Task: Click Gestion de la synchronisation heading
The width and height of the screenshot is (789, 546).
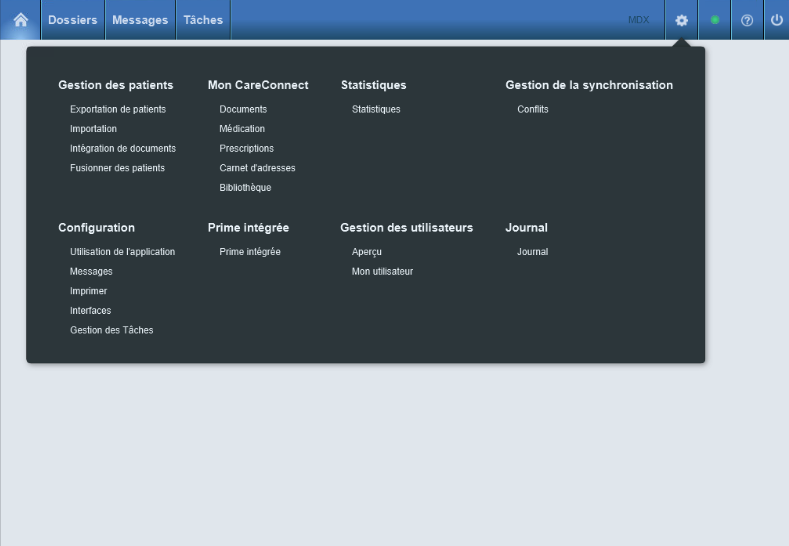Action: point(589,85)
